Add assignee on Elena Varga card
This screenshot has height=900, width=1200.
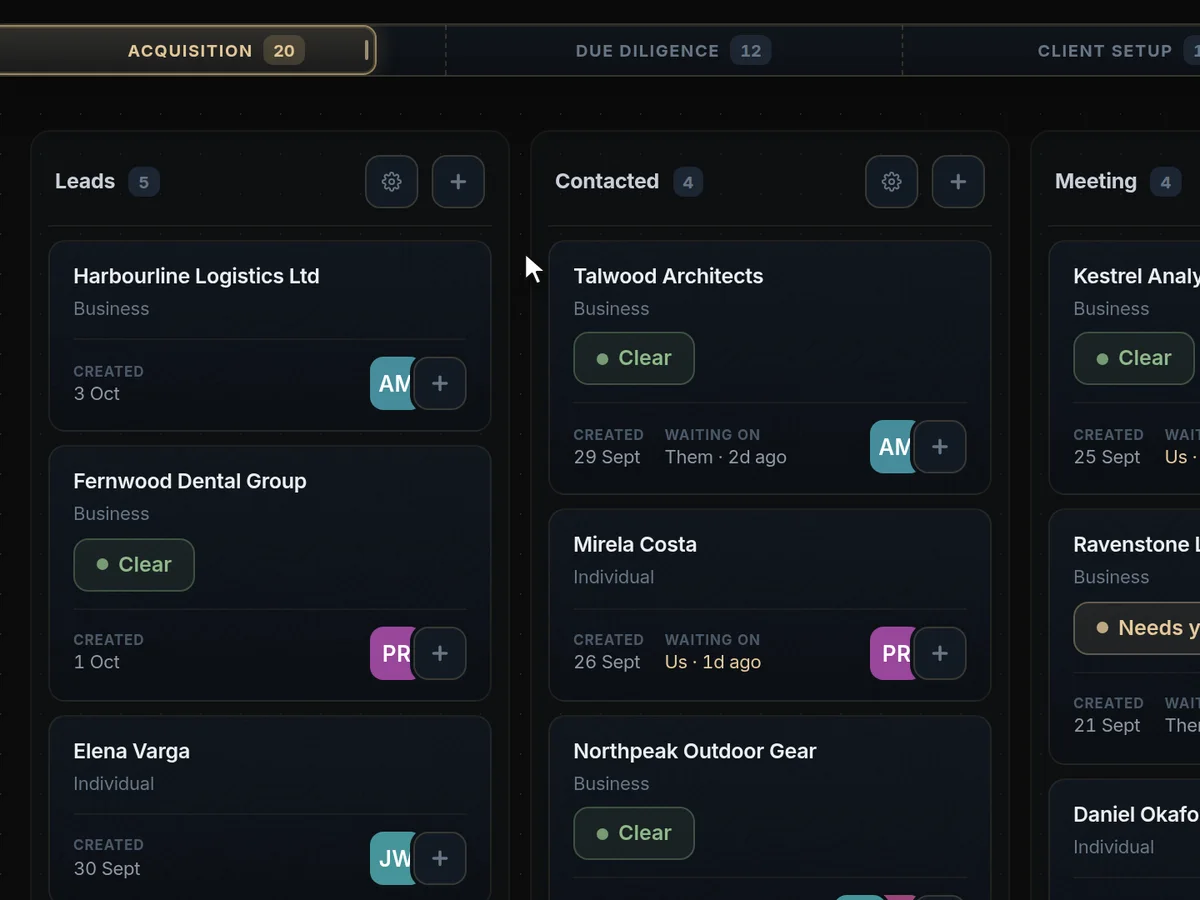coord(440,858)
